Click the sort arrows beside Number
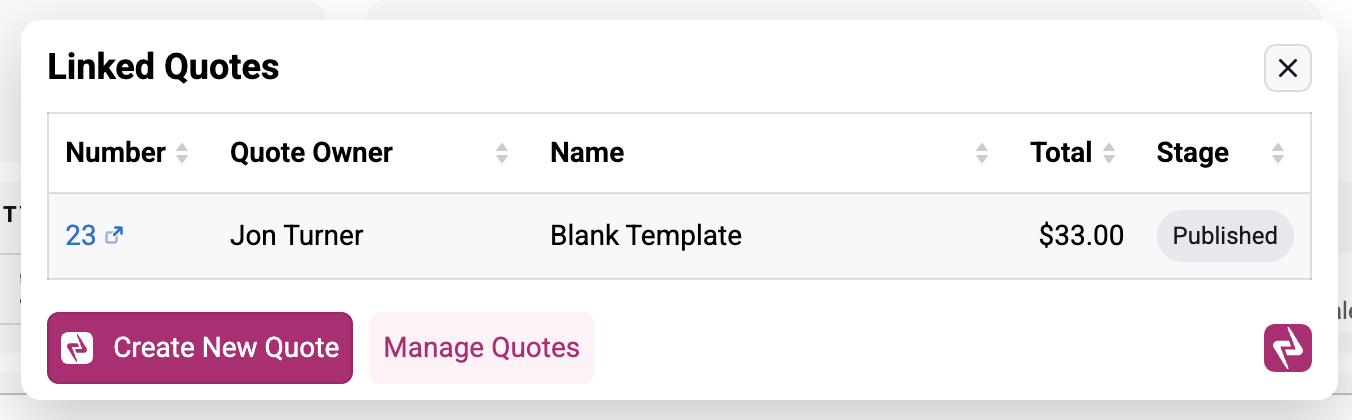The width and height of the screenshot is (1352, 420). point(182,153)
